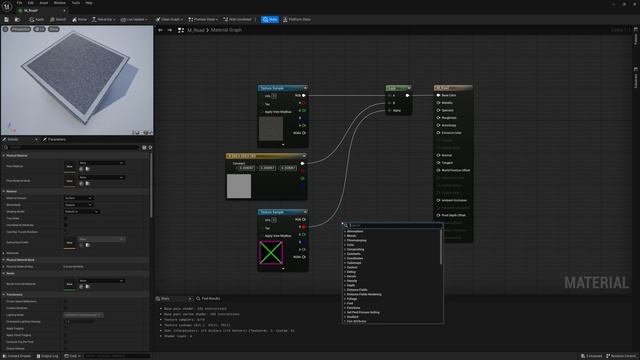
Task: Open the Shading Model dropdown
Action: tap(82, 211)
